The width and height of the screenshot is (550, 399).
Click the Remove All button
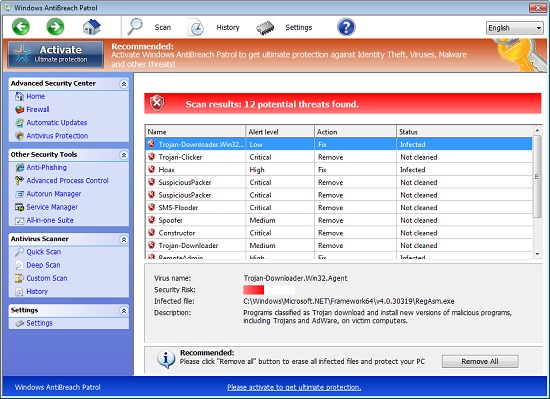coord(480,361)
